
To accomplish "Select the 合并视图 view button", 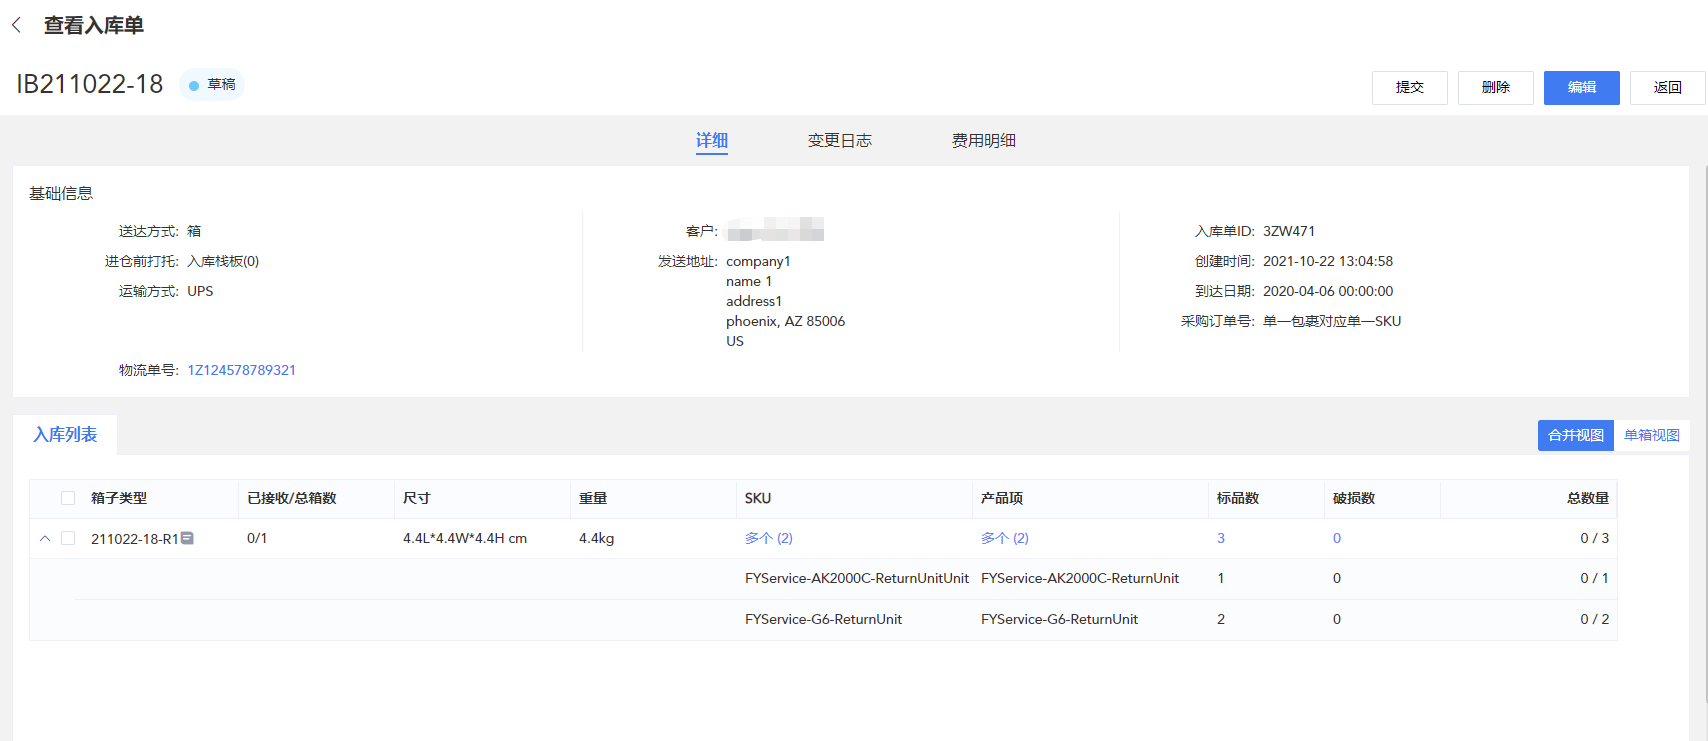I will tap(1575, 435).
